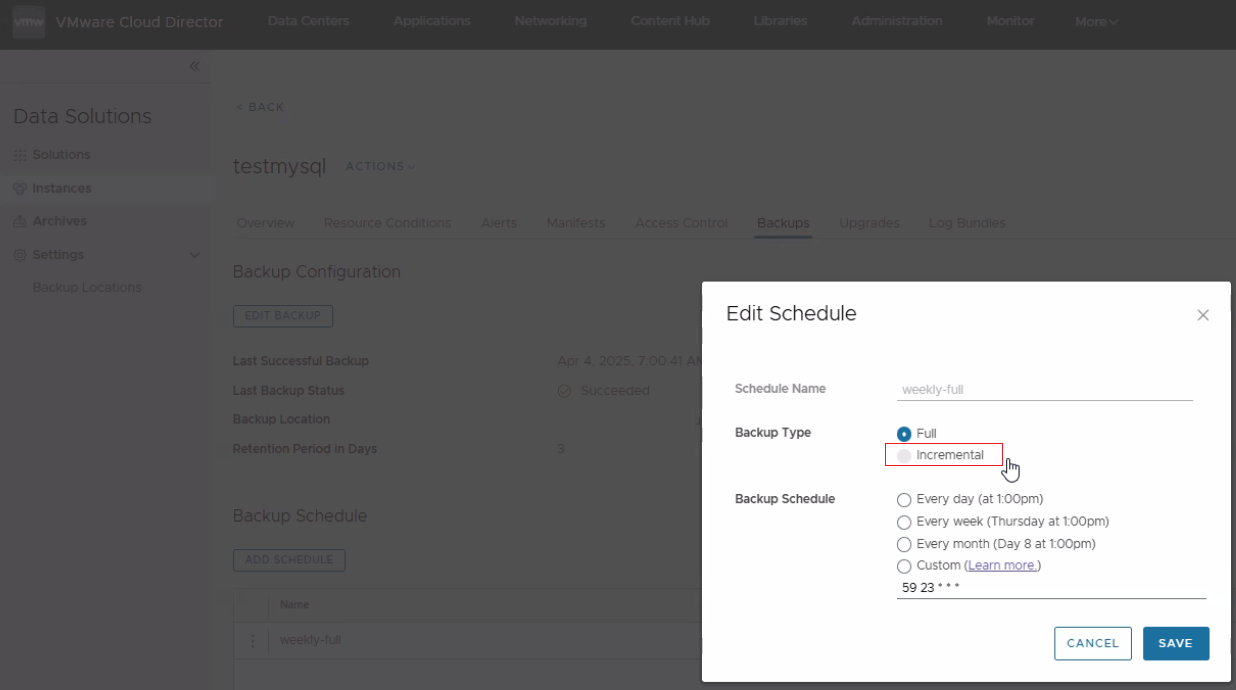Screen dimensions: 1236x690
Task: Switch to the Backups tab
Action: click(783, 223)
